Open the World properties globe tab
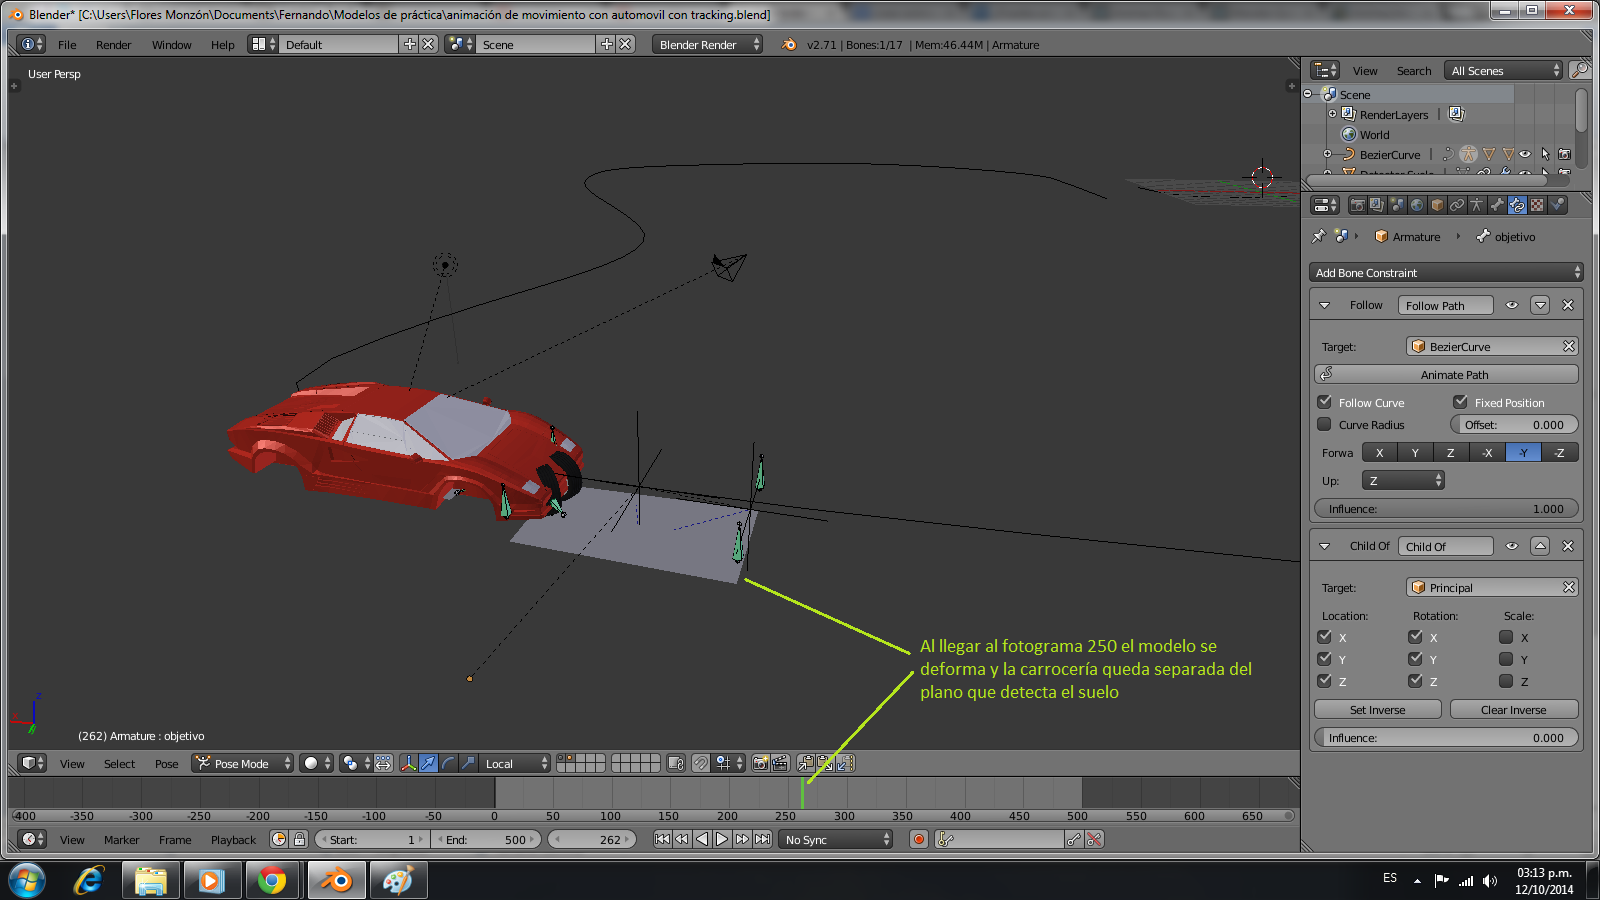The height and width of the screenshot is (900, 1600). [x=1417, y=205]
